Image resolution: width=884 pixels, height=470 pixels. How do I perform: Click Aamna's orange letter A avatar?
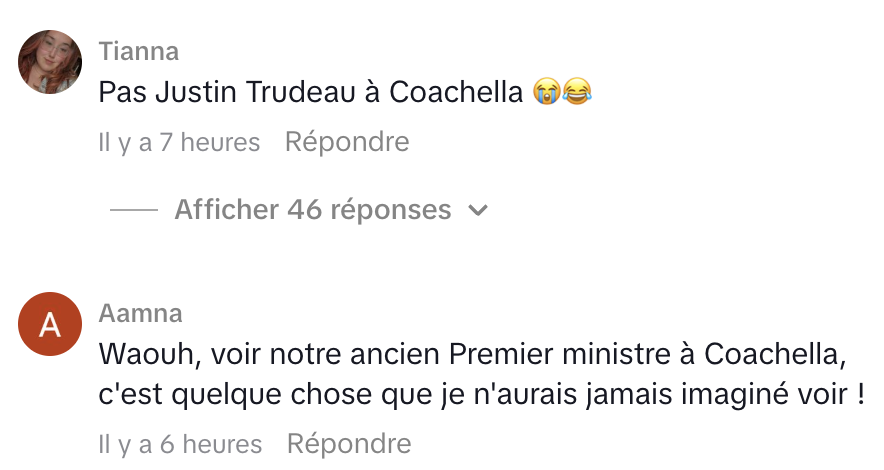pos(50,325)
